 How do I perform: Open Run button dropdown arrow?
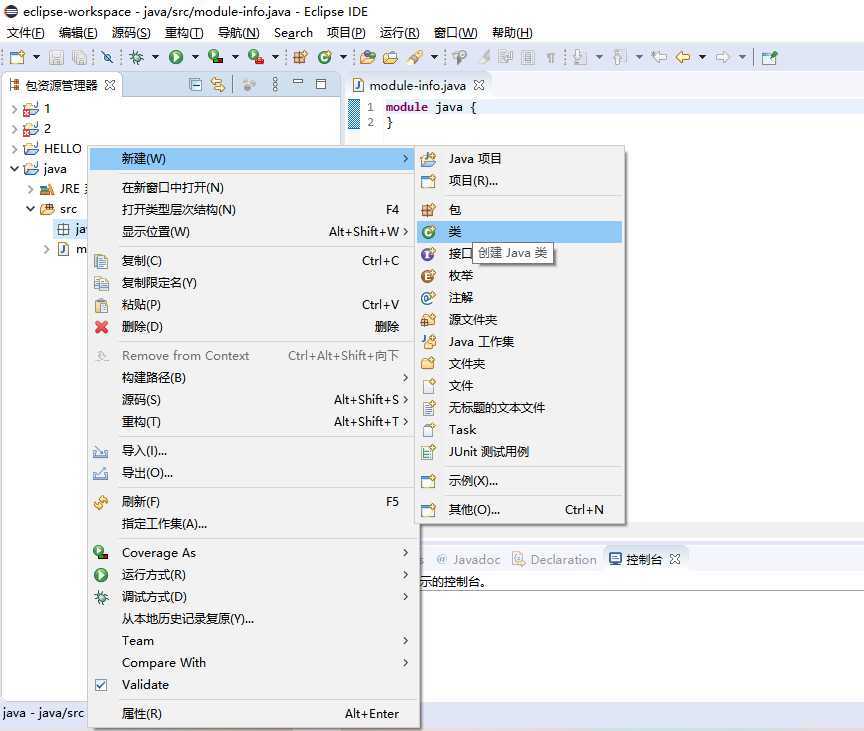click(x=195, y=57)
